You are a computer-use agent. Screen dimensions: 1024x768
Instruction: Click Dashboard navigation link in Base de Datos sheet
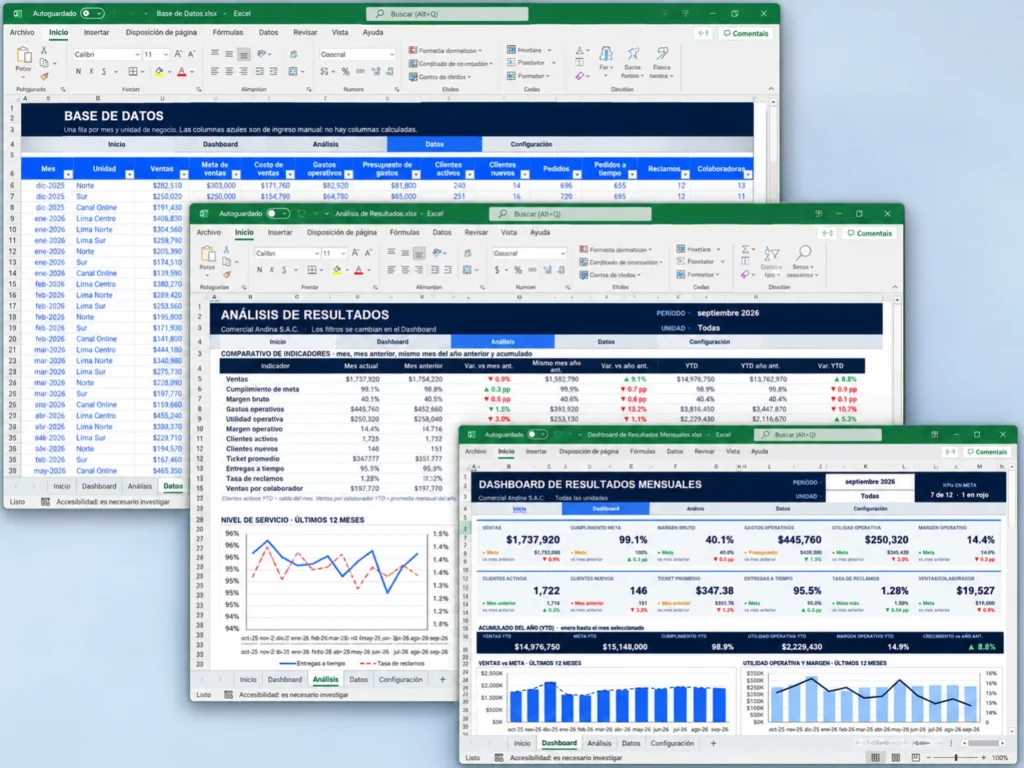pos(220,144)
